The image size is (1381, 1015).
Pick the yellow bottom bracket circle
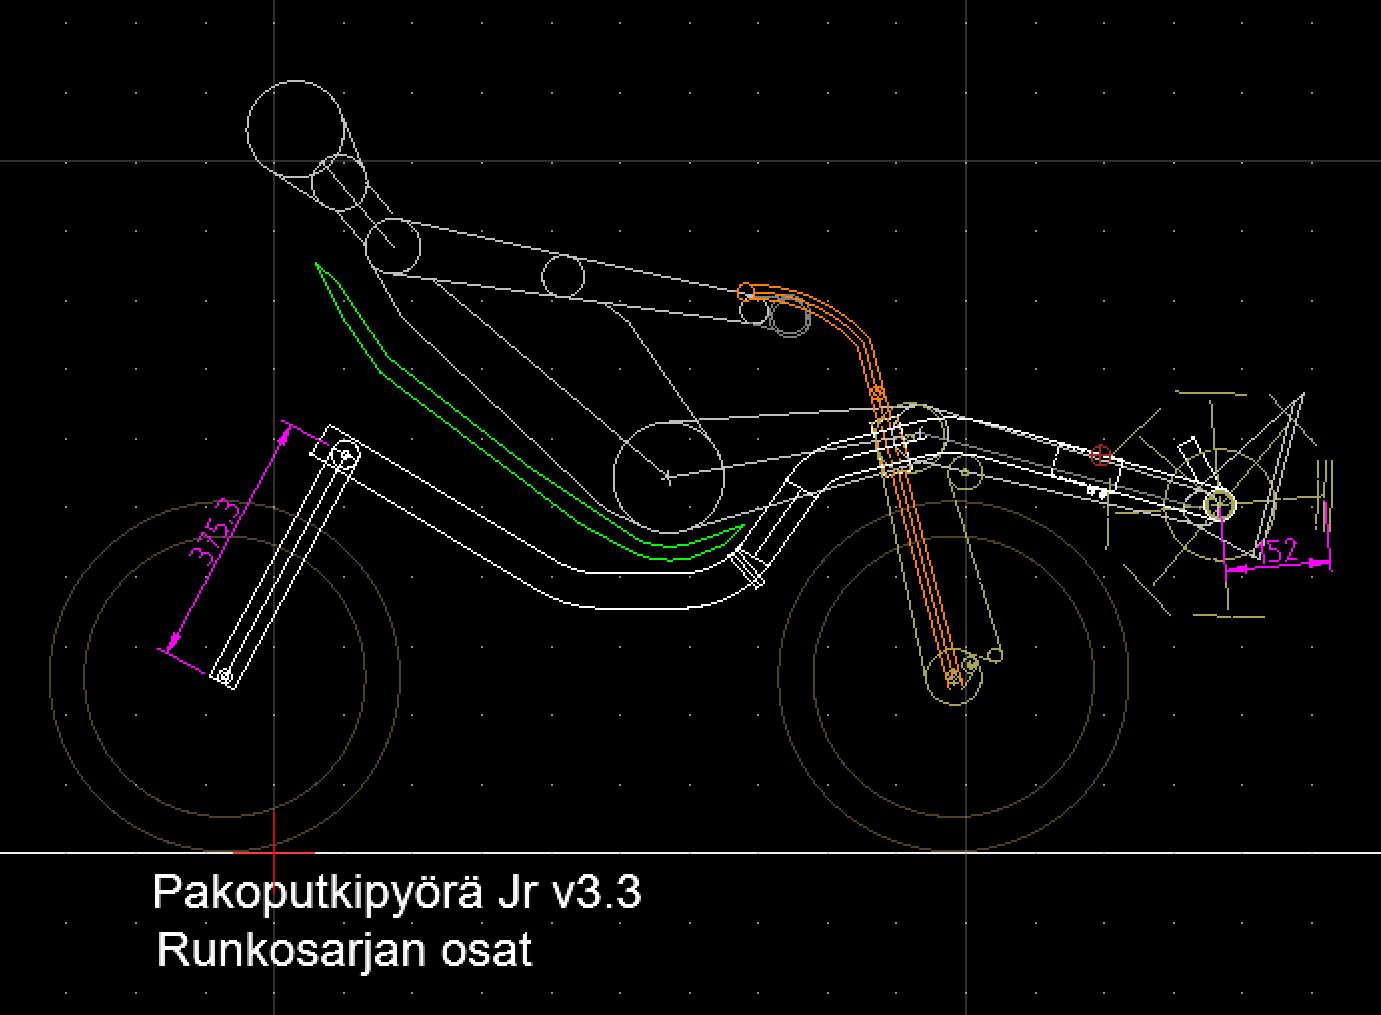point(1218,505)
